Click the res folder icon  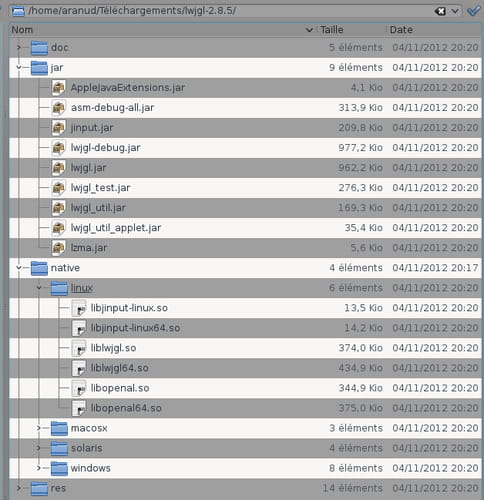39,488
